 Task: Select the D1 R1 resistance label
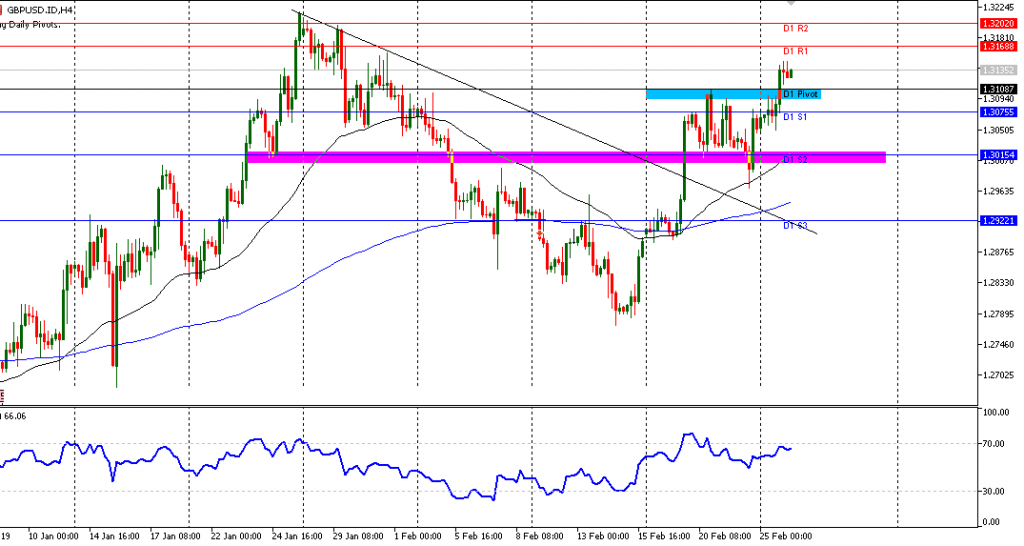(795, 51)
